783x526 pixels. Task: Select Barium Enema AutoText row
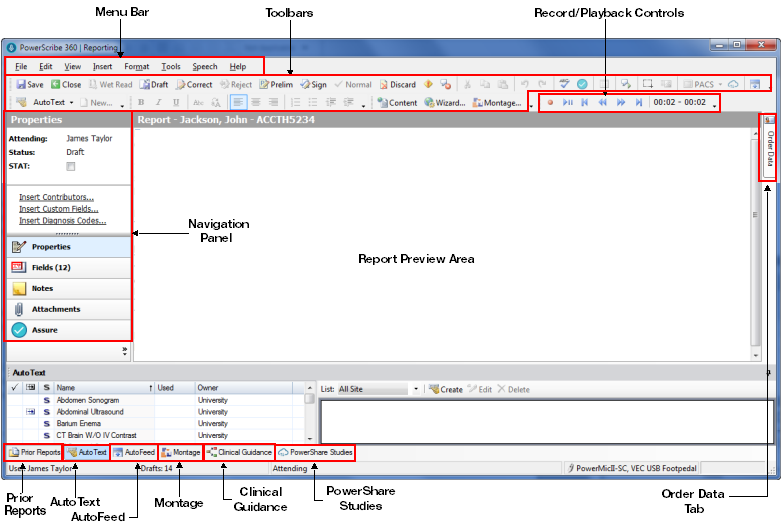point(156,423)
